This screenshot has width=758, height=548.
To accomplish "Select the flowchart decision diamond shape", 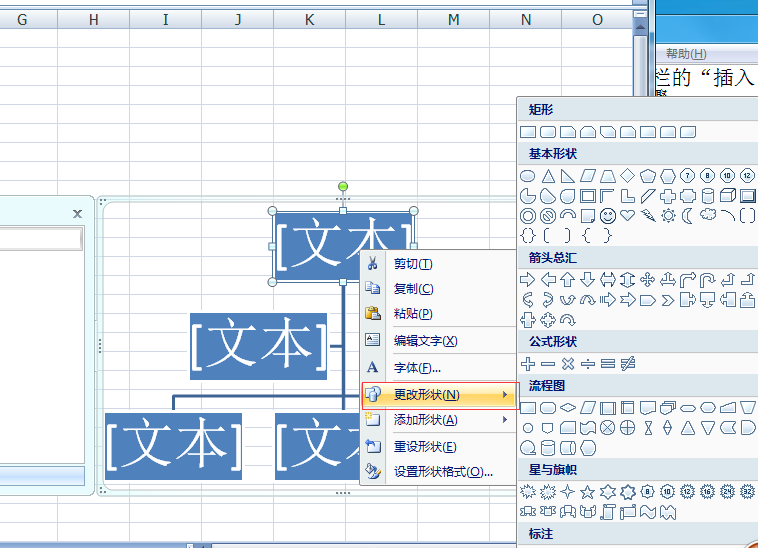I will [568, 408].
